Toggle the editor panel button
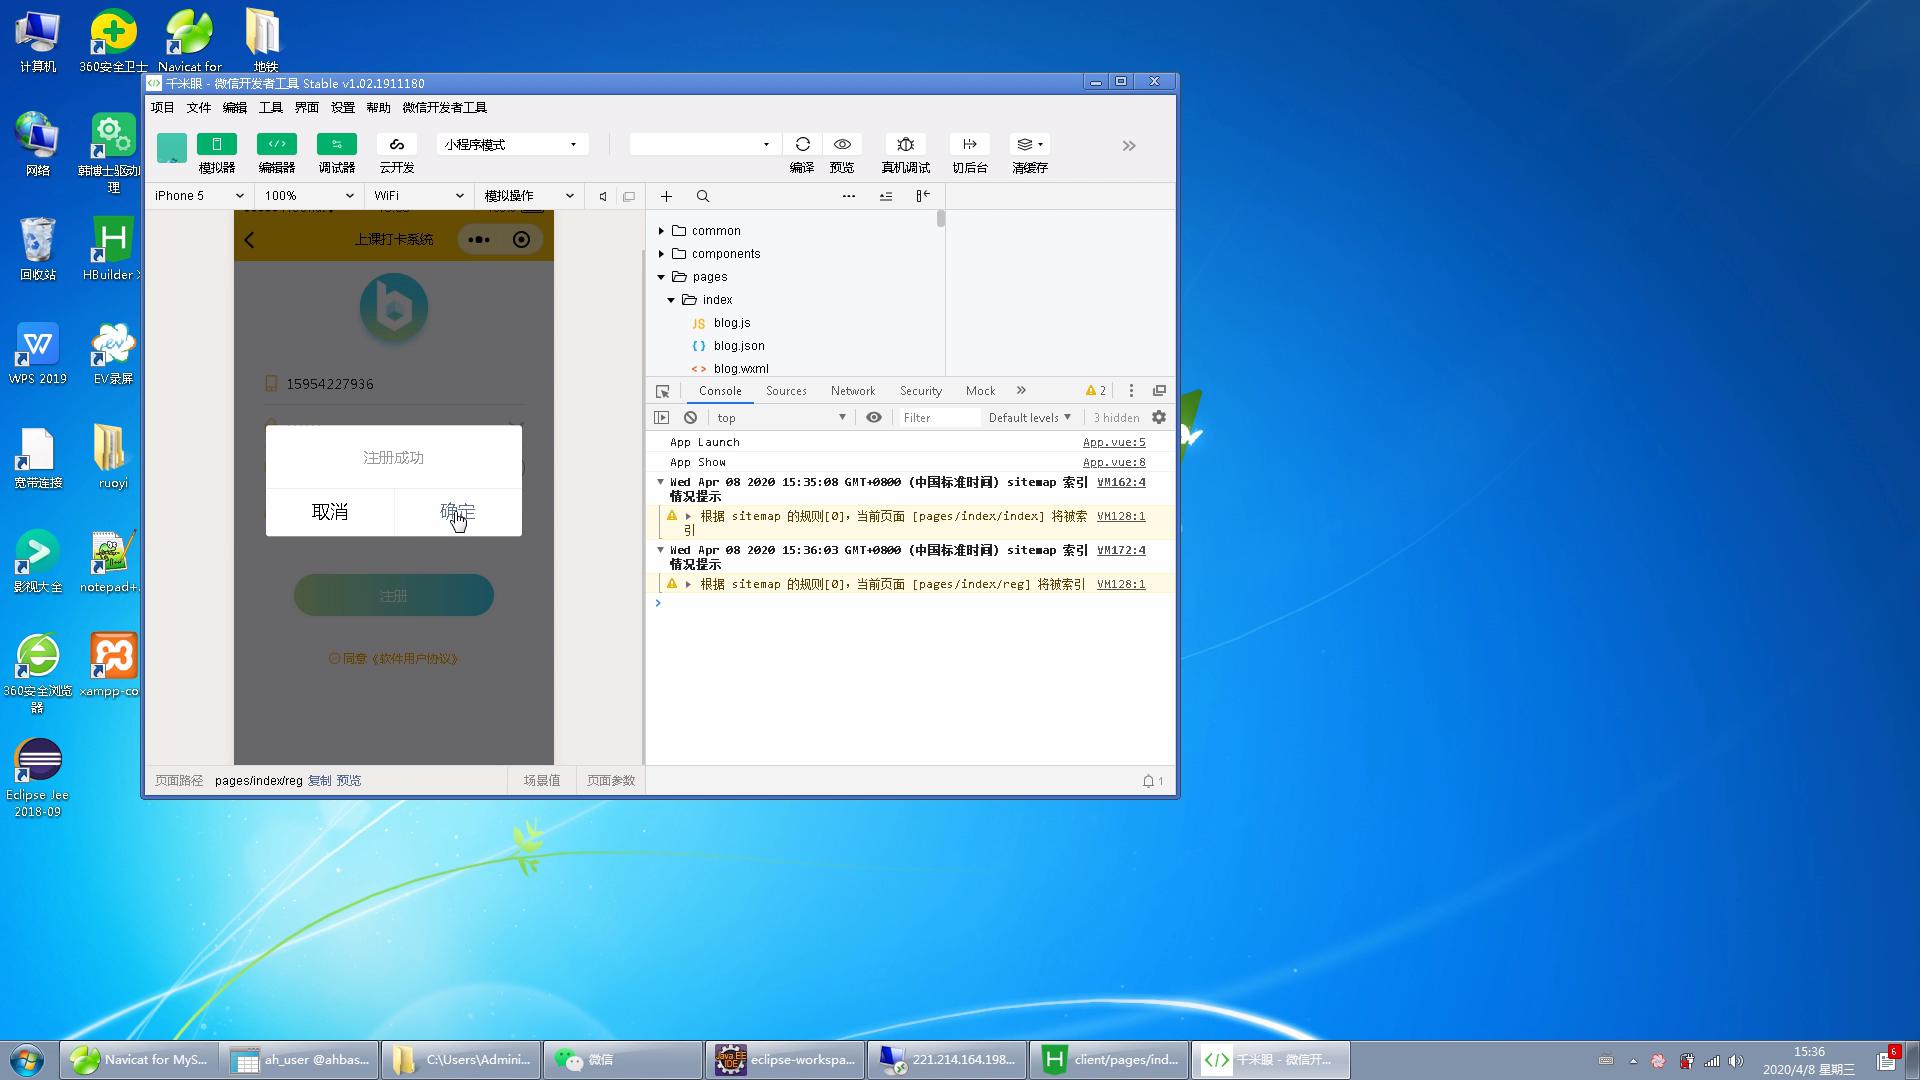The image size is (1920, 1080). [277, 145]
